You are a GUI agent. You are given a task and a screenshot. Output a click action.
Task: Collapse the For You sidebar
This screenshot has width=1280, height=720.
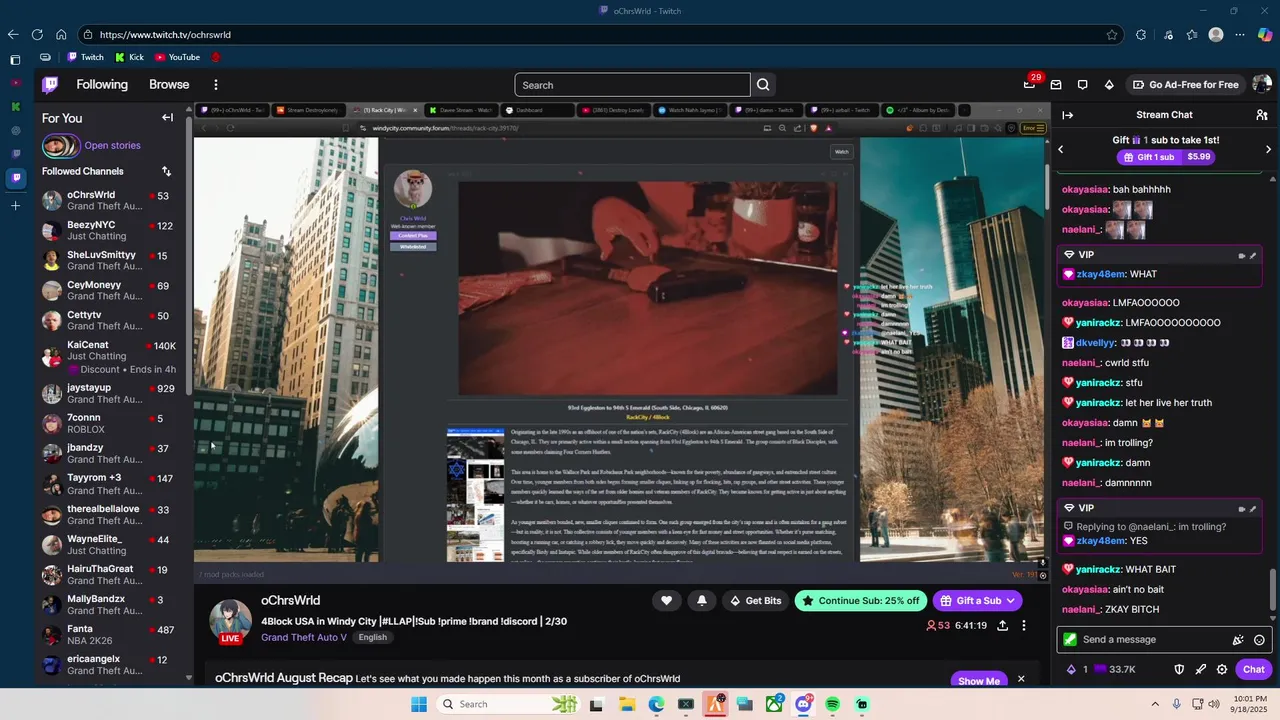[x=167, y=118]
